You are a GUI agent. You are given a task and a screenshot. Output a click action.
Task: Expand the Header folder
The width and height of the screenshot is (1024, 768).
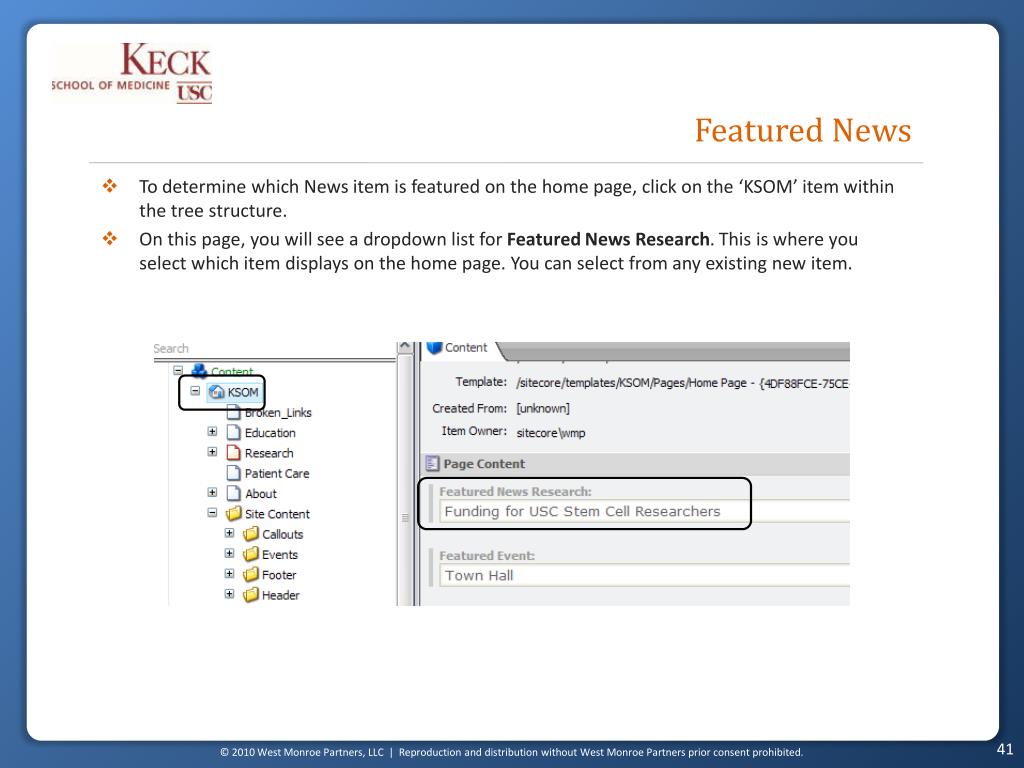pyautogui.click(x=229, y=594)
